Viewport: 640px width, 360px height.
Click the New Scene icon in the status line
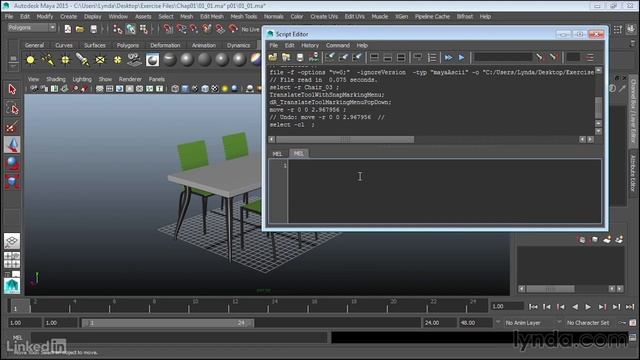pos(68,29)
